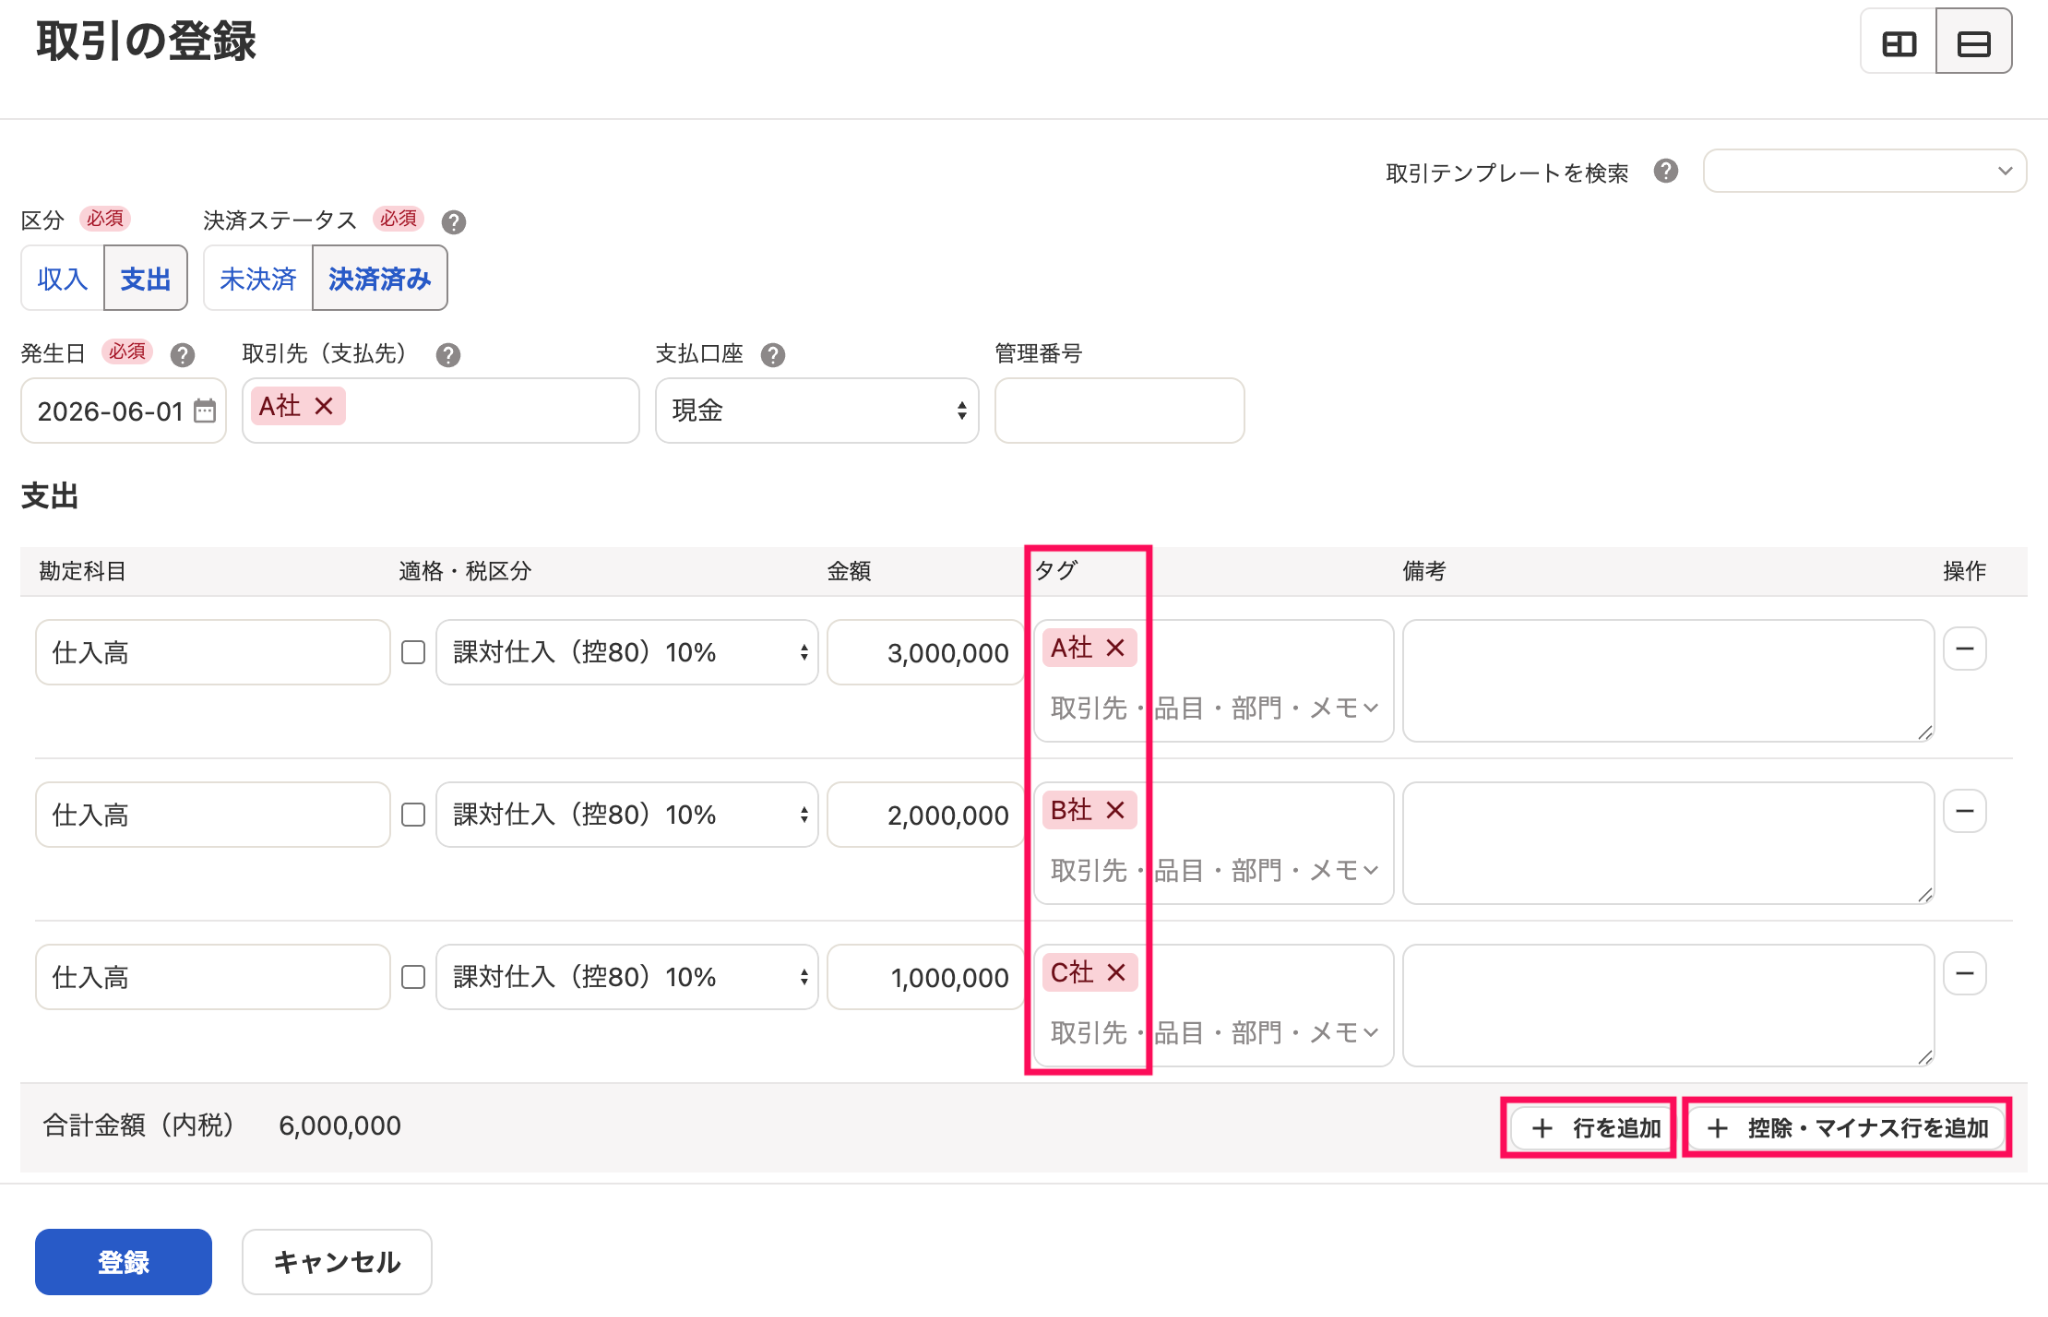
Task: Open the 支払口座 dropdown showing 現金
Action: 817,410
